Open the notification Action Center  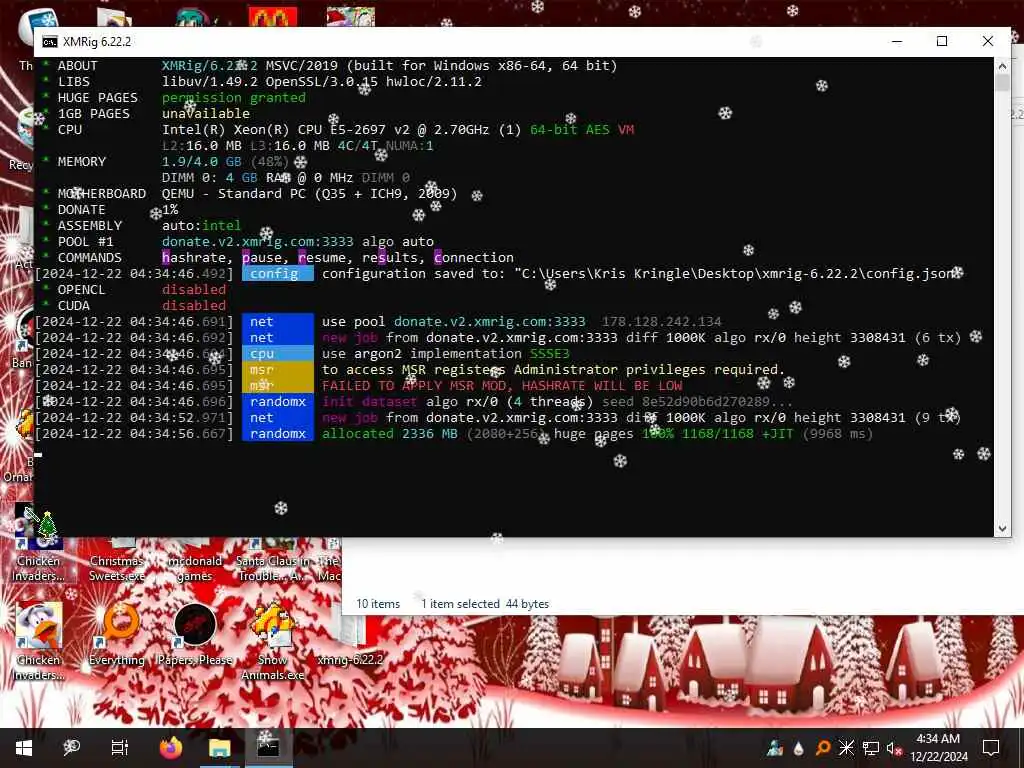point(991,748)
